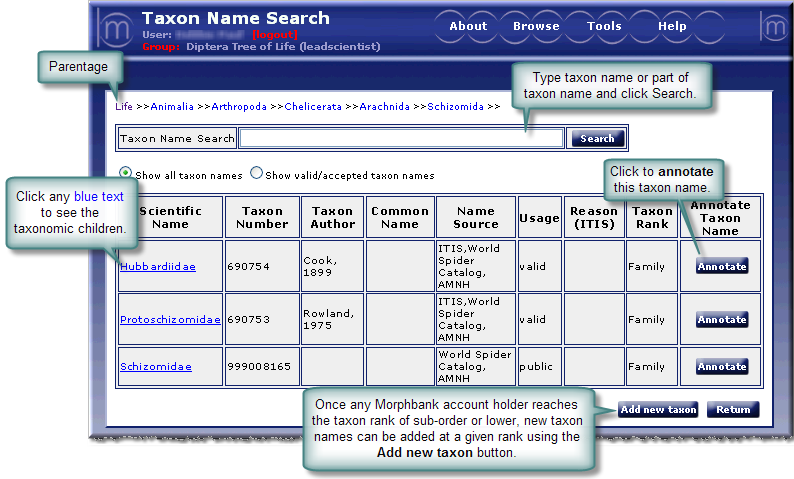The width and height of the screenshot is (794, 479).
Task: Click the Taxon Author column header
Action: coord(333,217)
